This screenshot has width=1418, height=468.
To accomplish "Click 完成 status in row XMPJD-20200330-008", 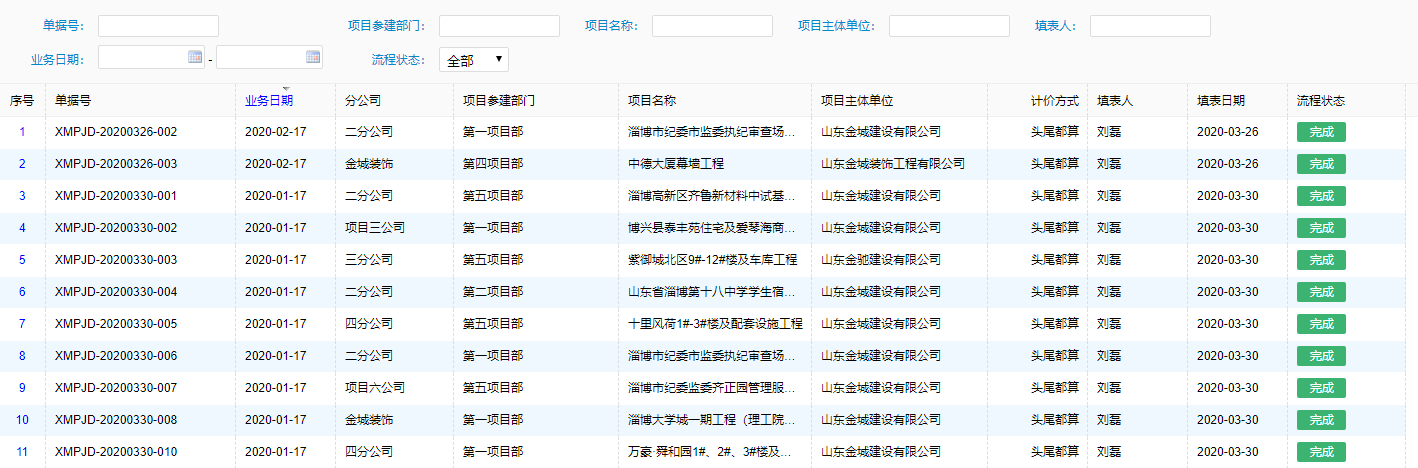I will (1321, 420).
